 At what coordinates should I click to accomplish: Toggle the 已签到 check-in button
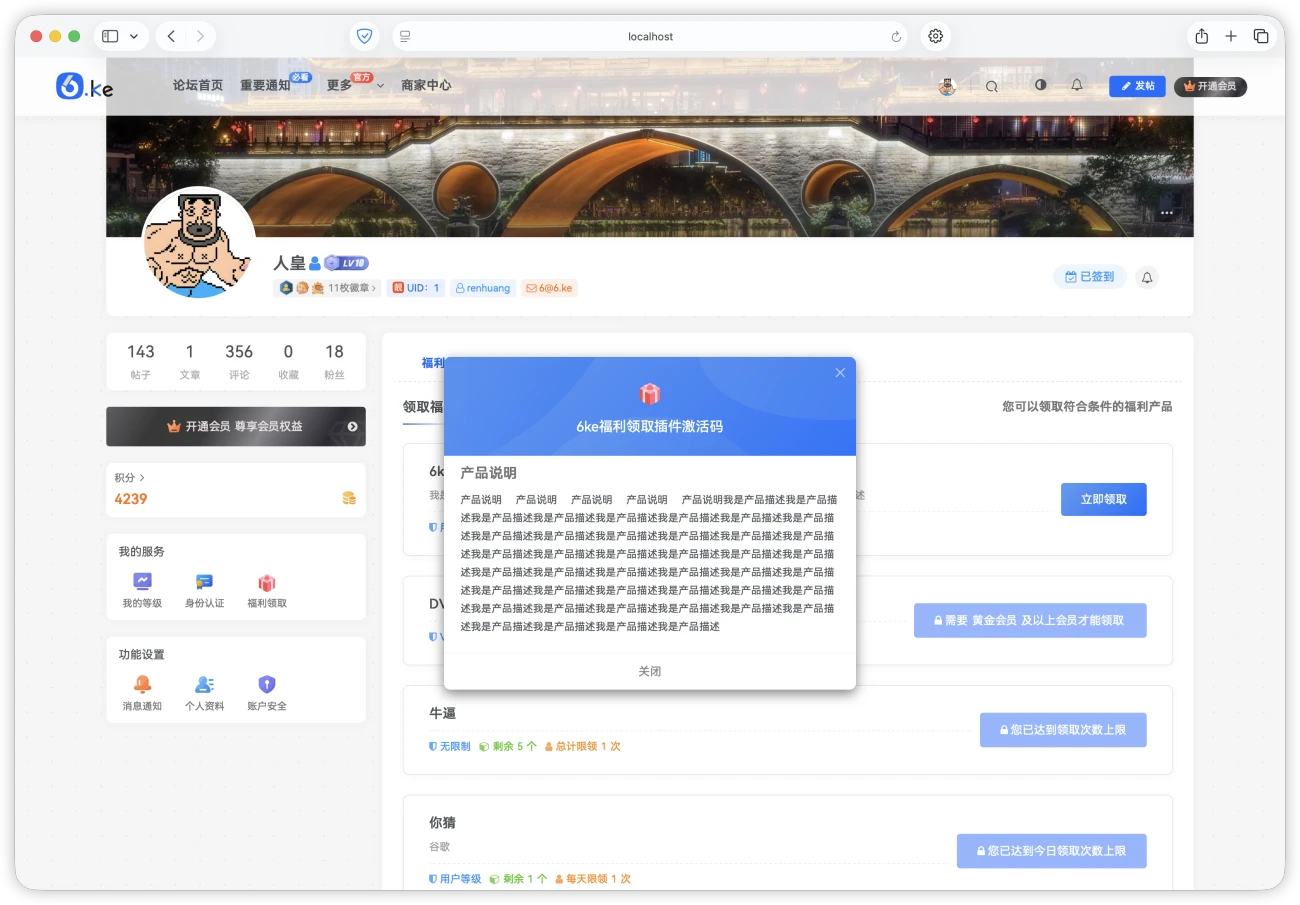coord(1089,277)
